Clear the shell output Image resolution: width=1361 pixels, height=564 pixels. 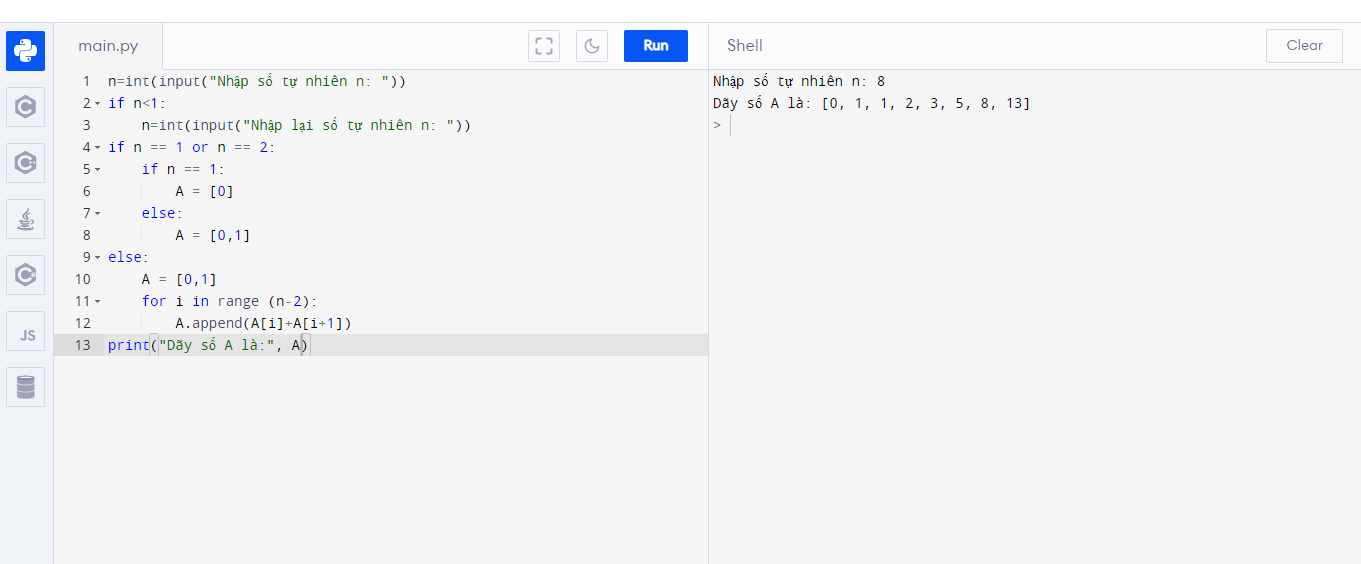1304,46
